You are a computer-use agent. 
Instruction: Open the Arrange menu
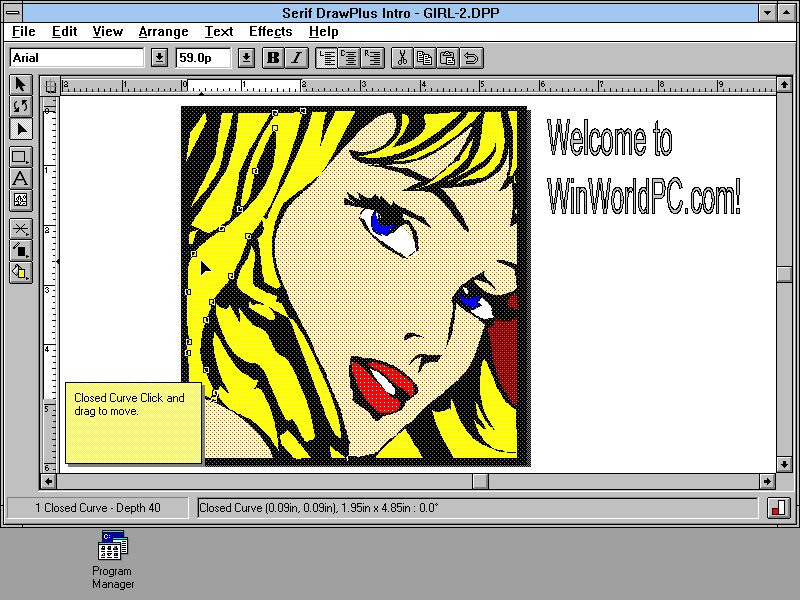click(x=163, y=32)
